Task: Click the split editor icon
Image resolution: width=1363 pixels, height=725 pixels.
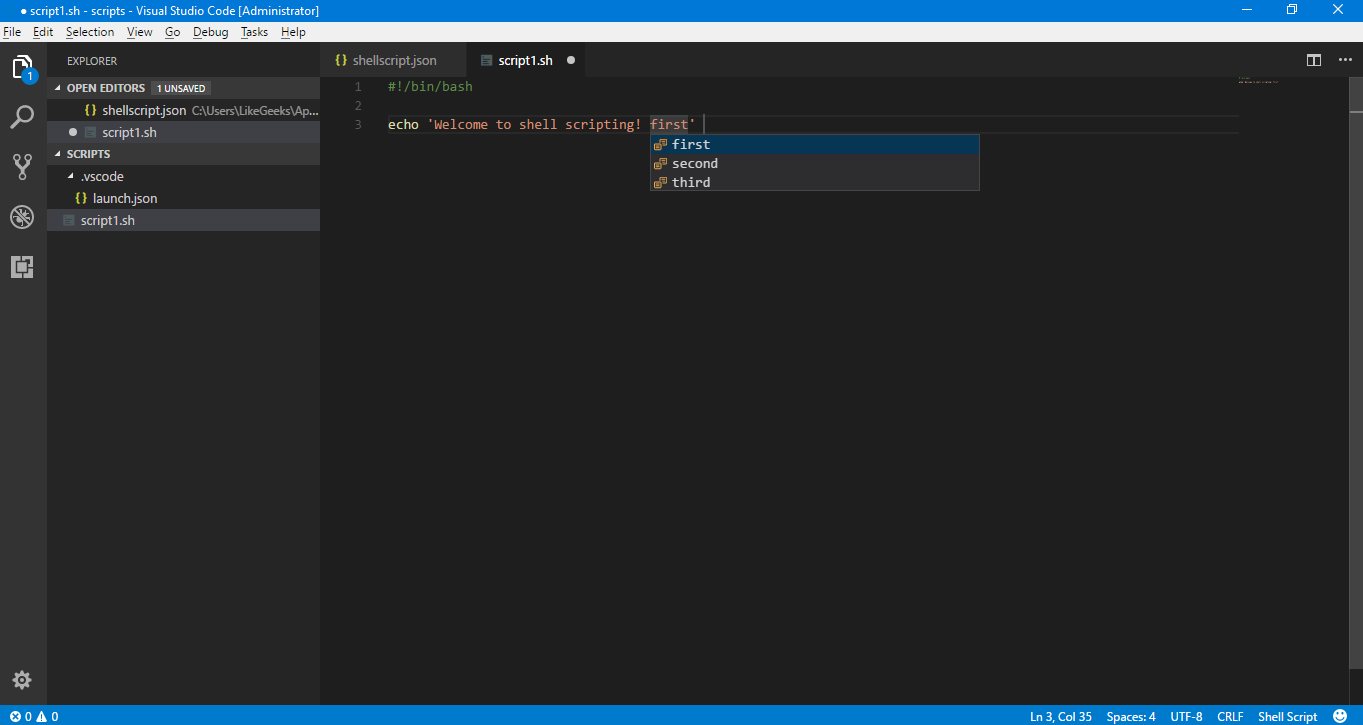Action: (1314, 60)
